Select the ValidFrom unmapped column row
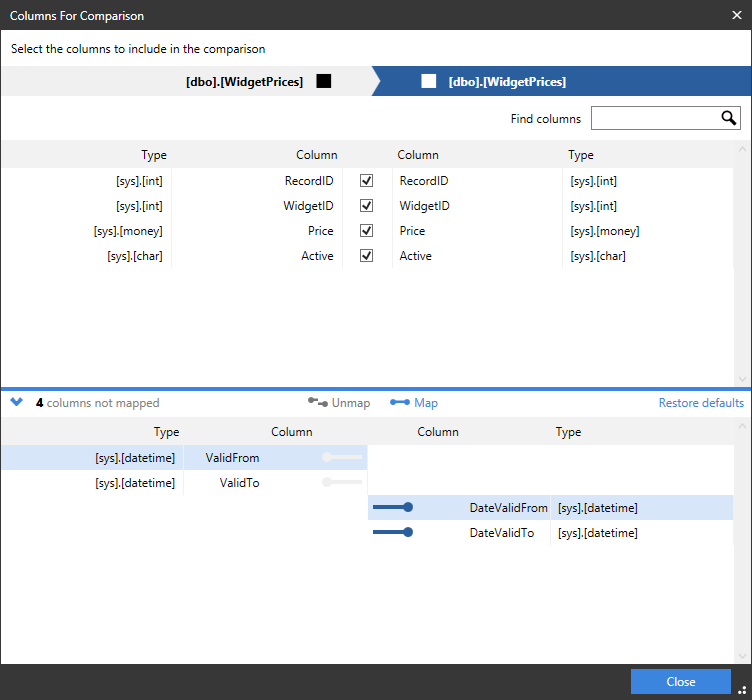 [232, 457]
